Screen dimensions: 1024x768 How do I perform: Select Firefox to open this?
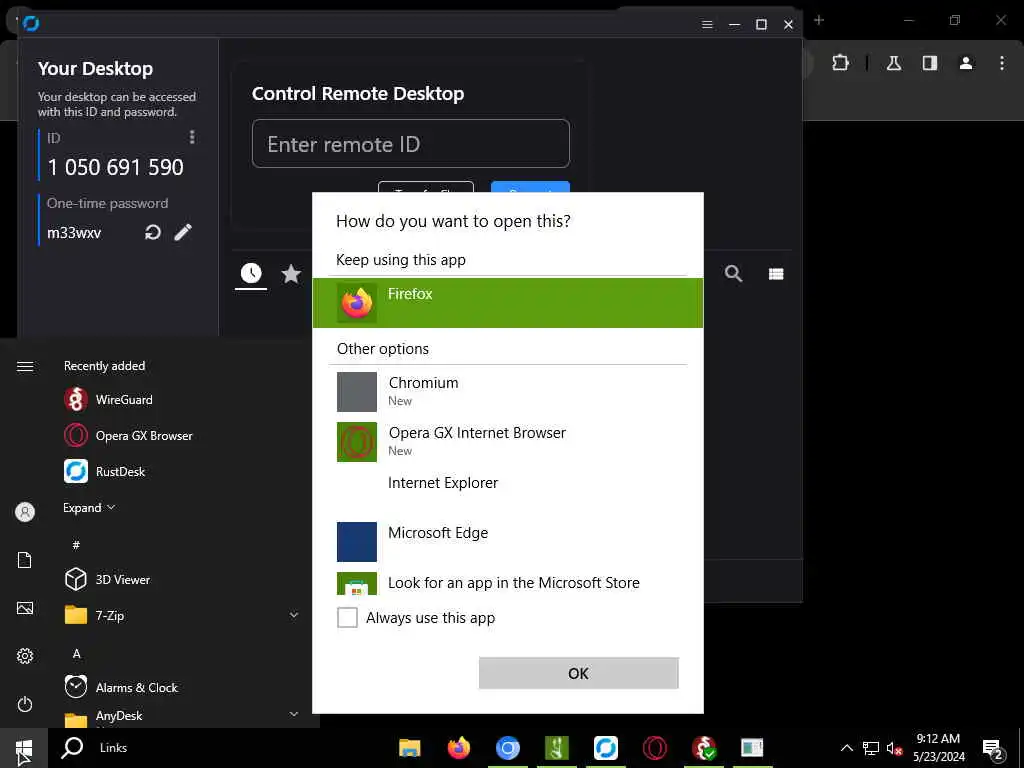[507, 303]
